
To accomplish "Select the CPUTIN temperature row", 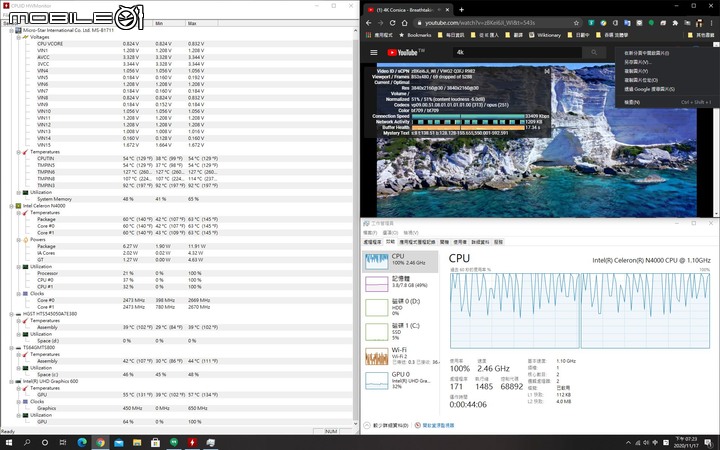I will coord(177,158).
